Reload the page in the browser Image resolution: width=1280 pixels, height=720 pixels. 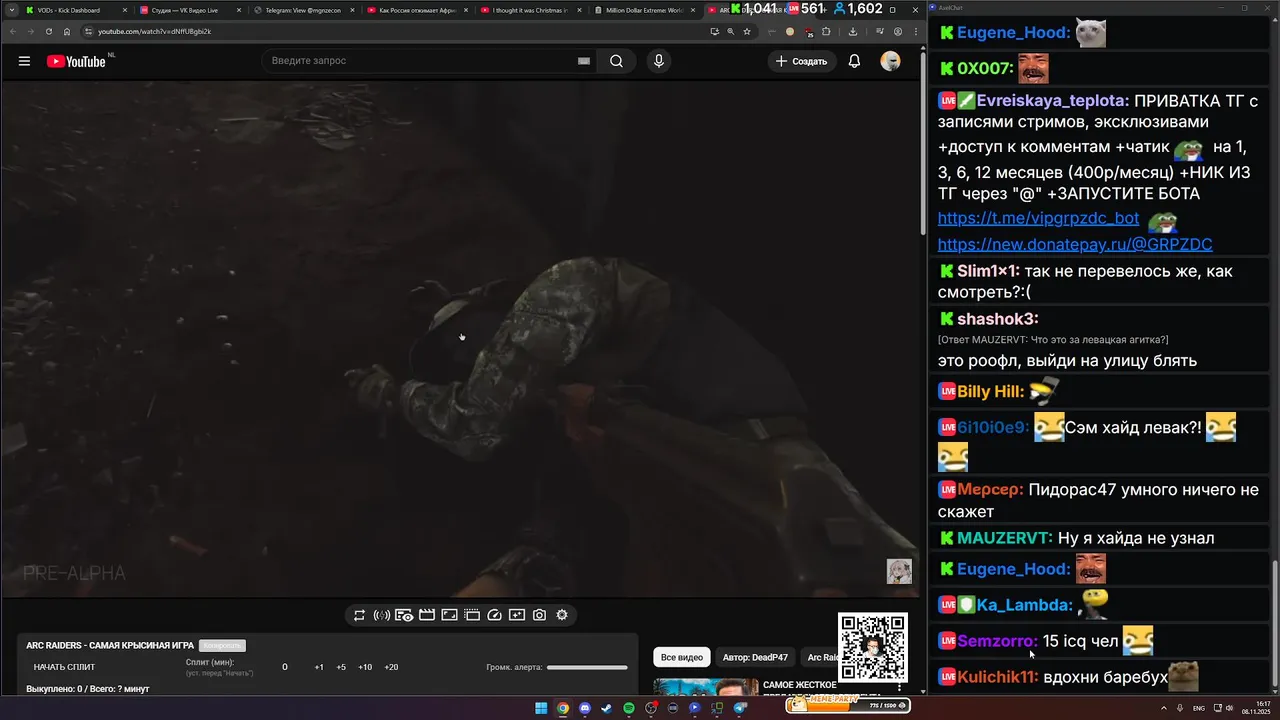[48, 31]
